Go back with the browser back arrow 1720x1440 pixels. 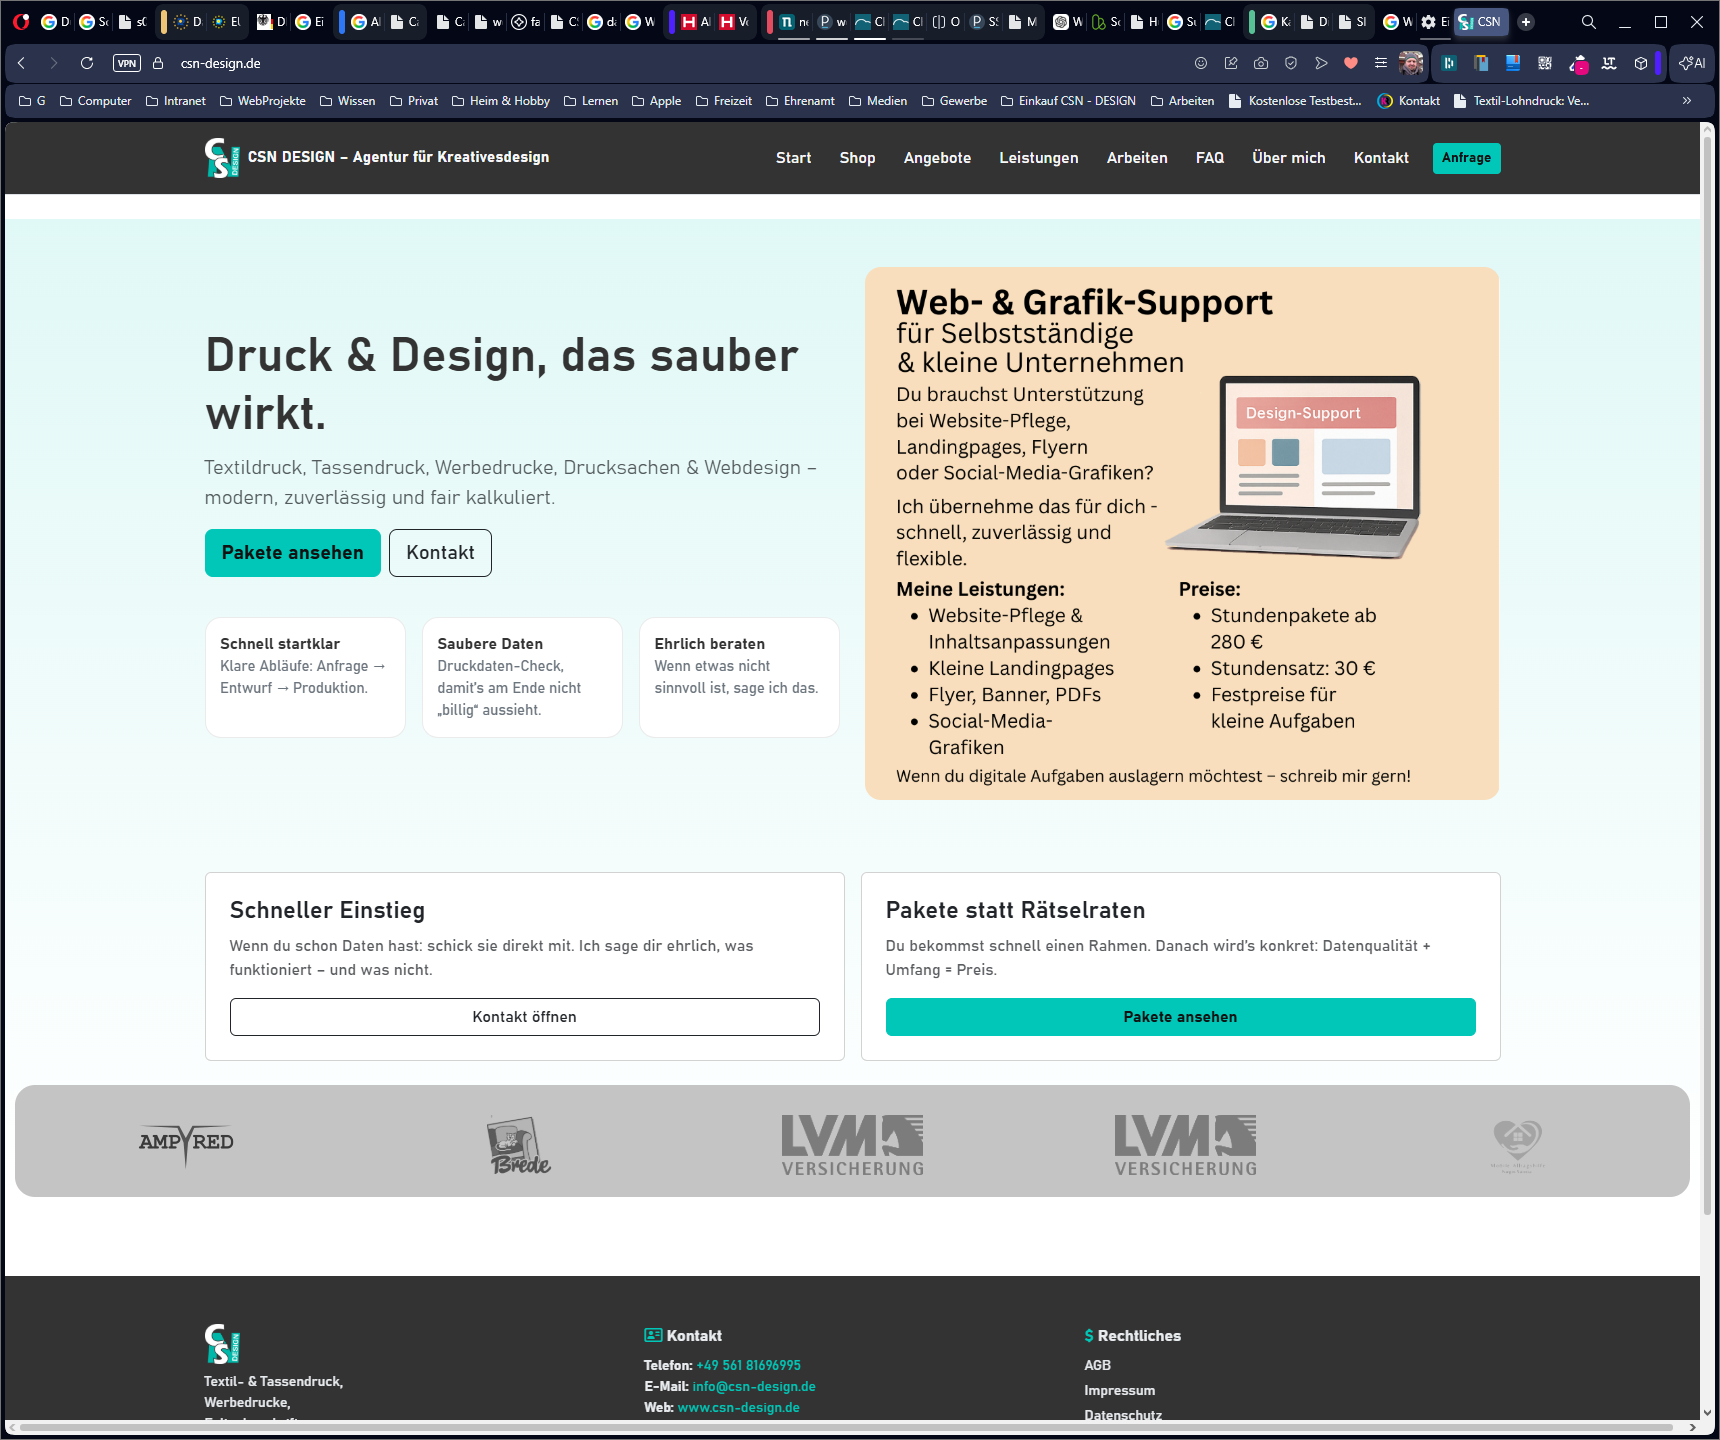21,63
